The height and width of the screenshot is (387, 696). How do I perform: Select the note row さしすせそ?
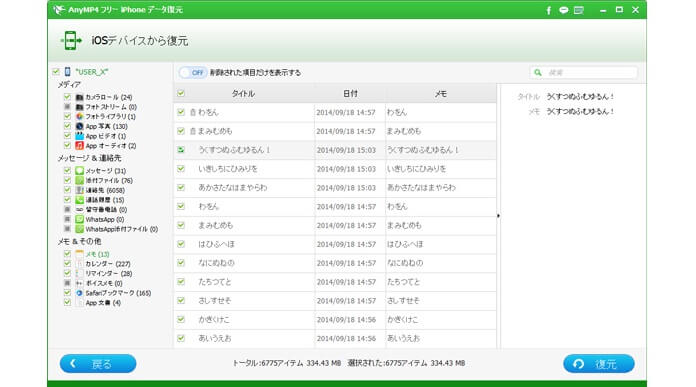[x=335, y=301]
